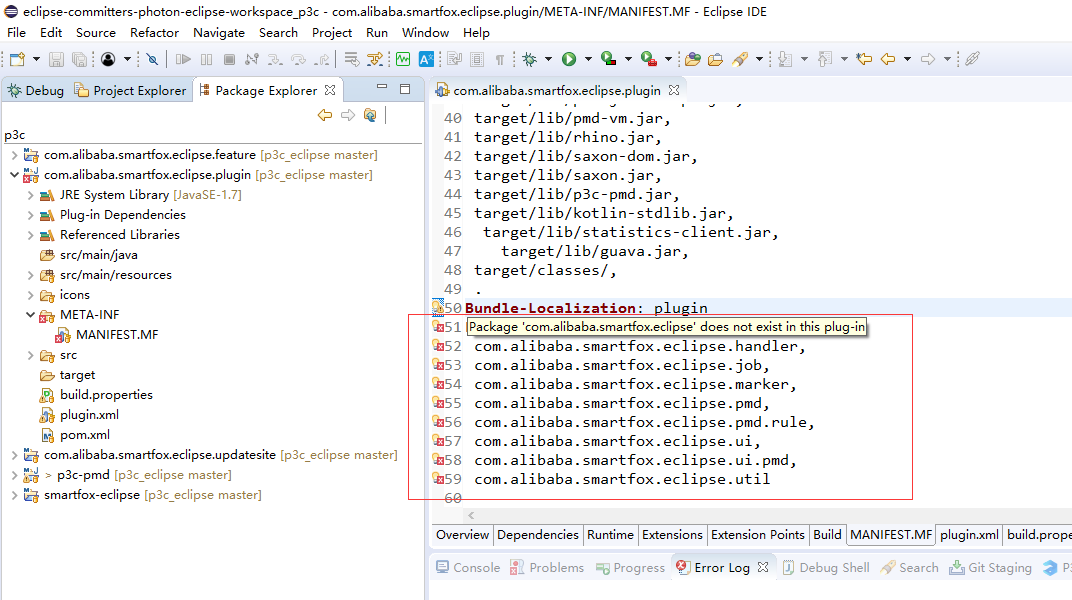Image resolution: width=1072 pixels, height=600 pixels.
Task: Toggle Word Wrap toolbar icon
Action: pos(454,59)
